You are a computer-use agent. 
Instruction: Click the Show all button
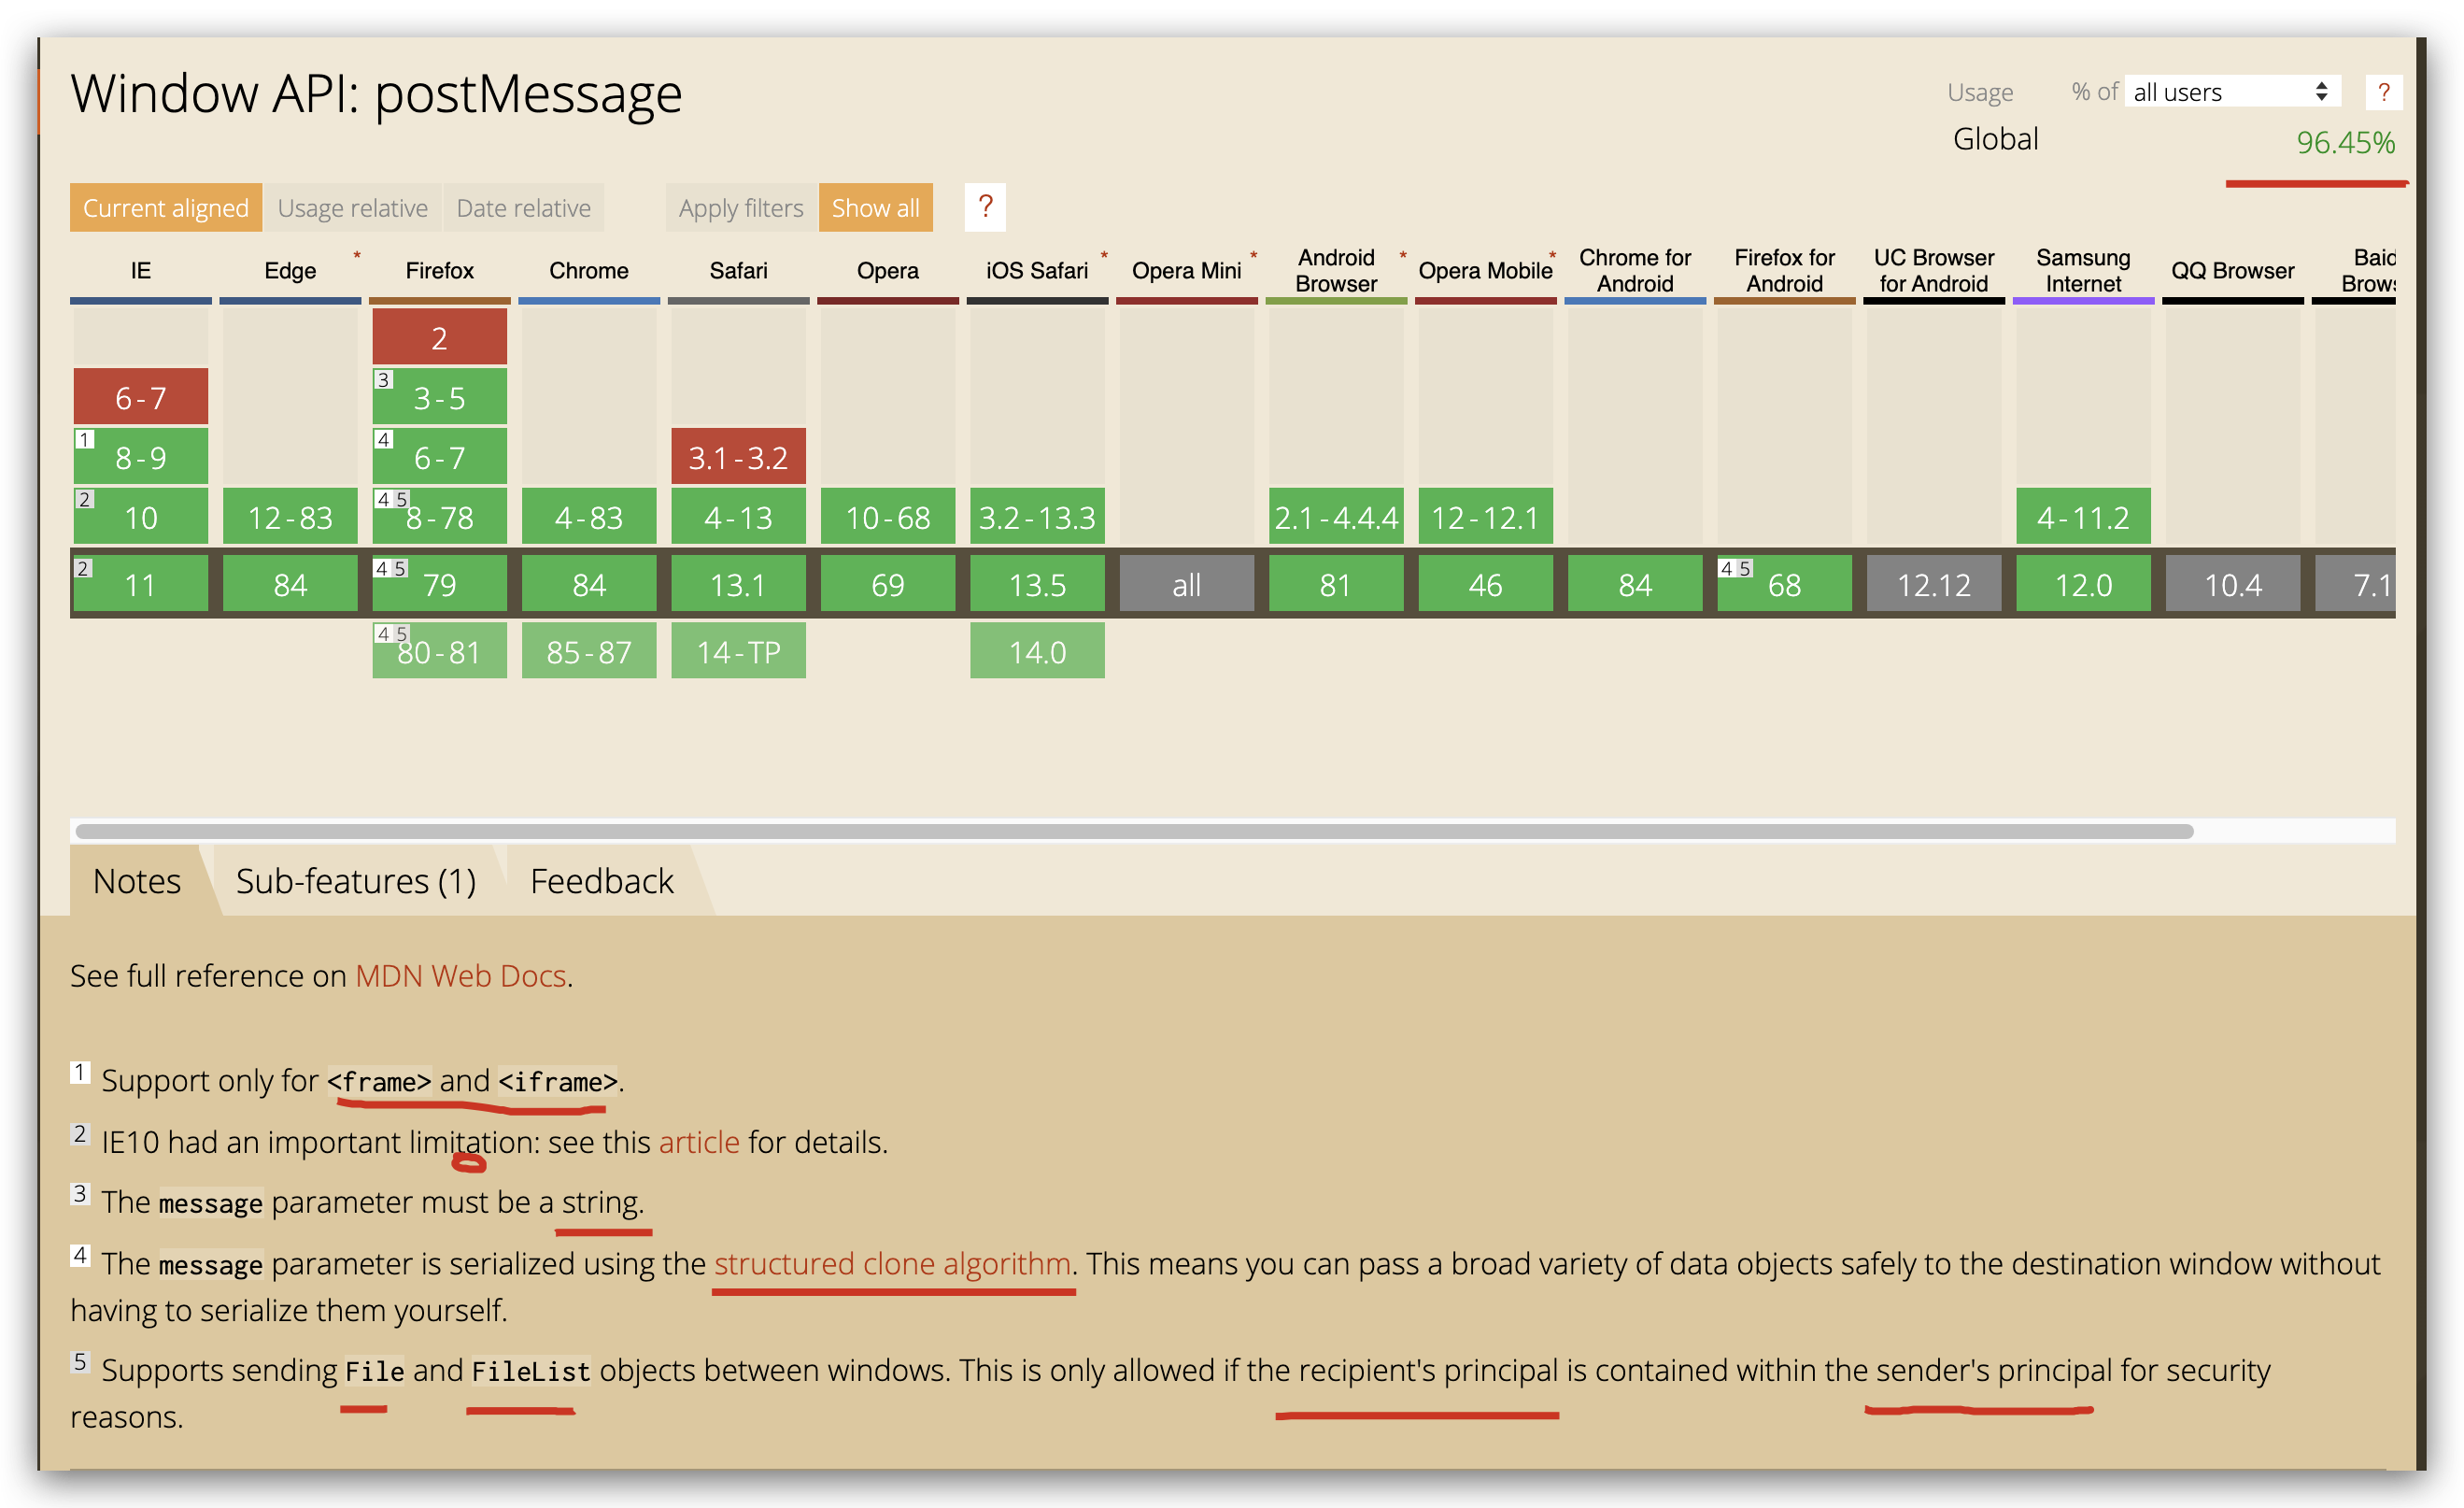coord(876,207)
